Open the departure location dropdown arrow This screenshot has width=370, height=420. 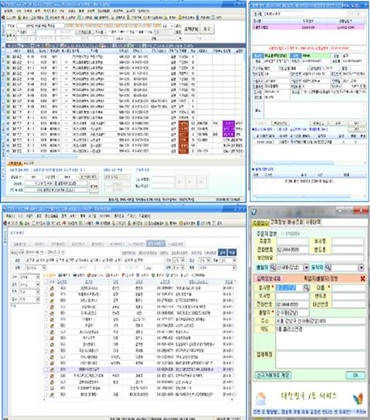[x=306, y=267]
